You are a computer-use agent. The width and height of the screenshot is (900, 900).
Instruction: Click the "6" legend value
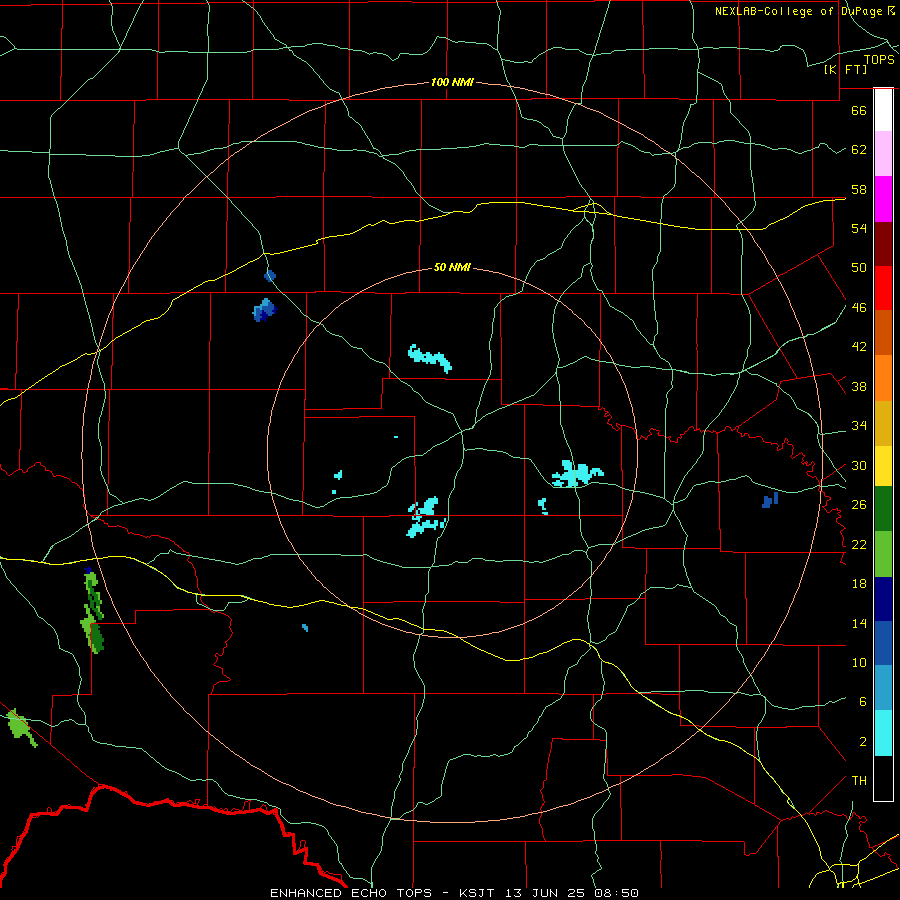pos(862,702)
